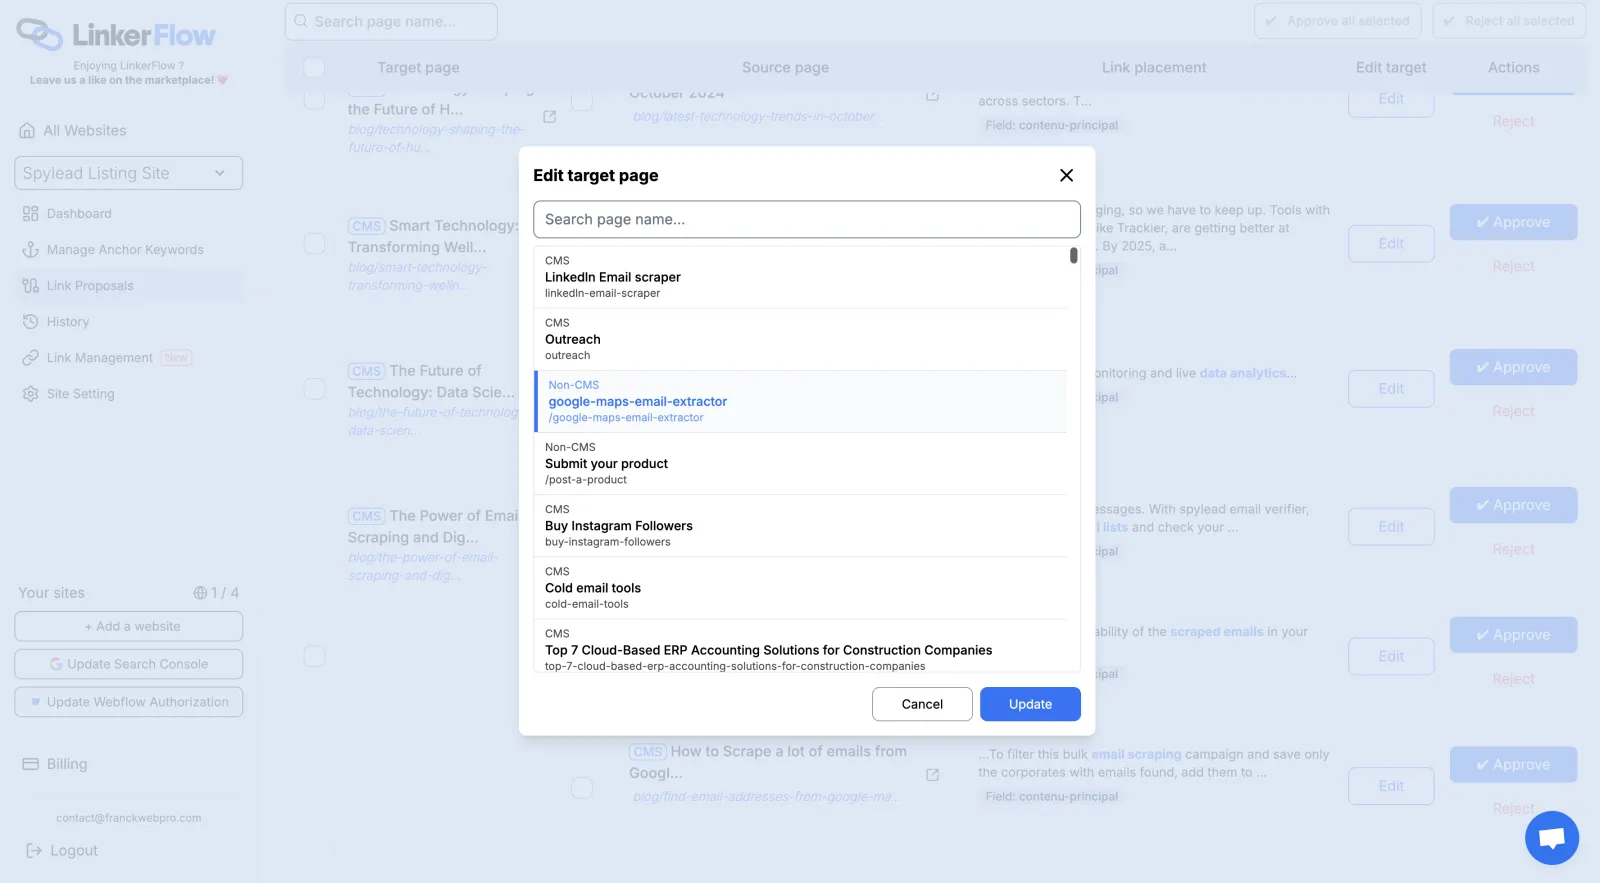Click the Update button
Screen dimensions: 1600x883
tap(1030, 704)
